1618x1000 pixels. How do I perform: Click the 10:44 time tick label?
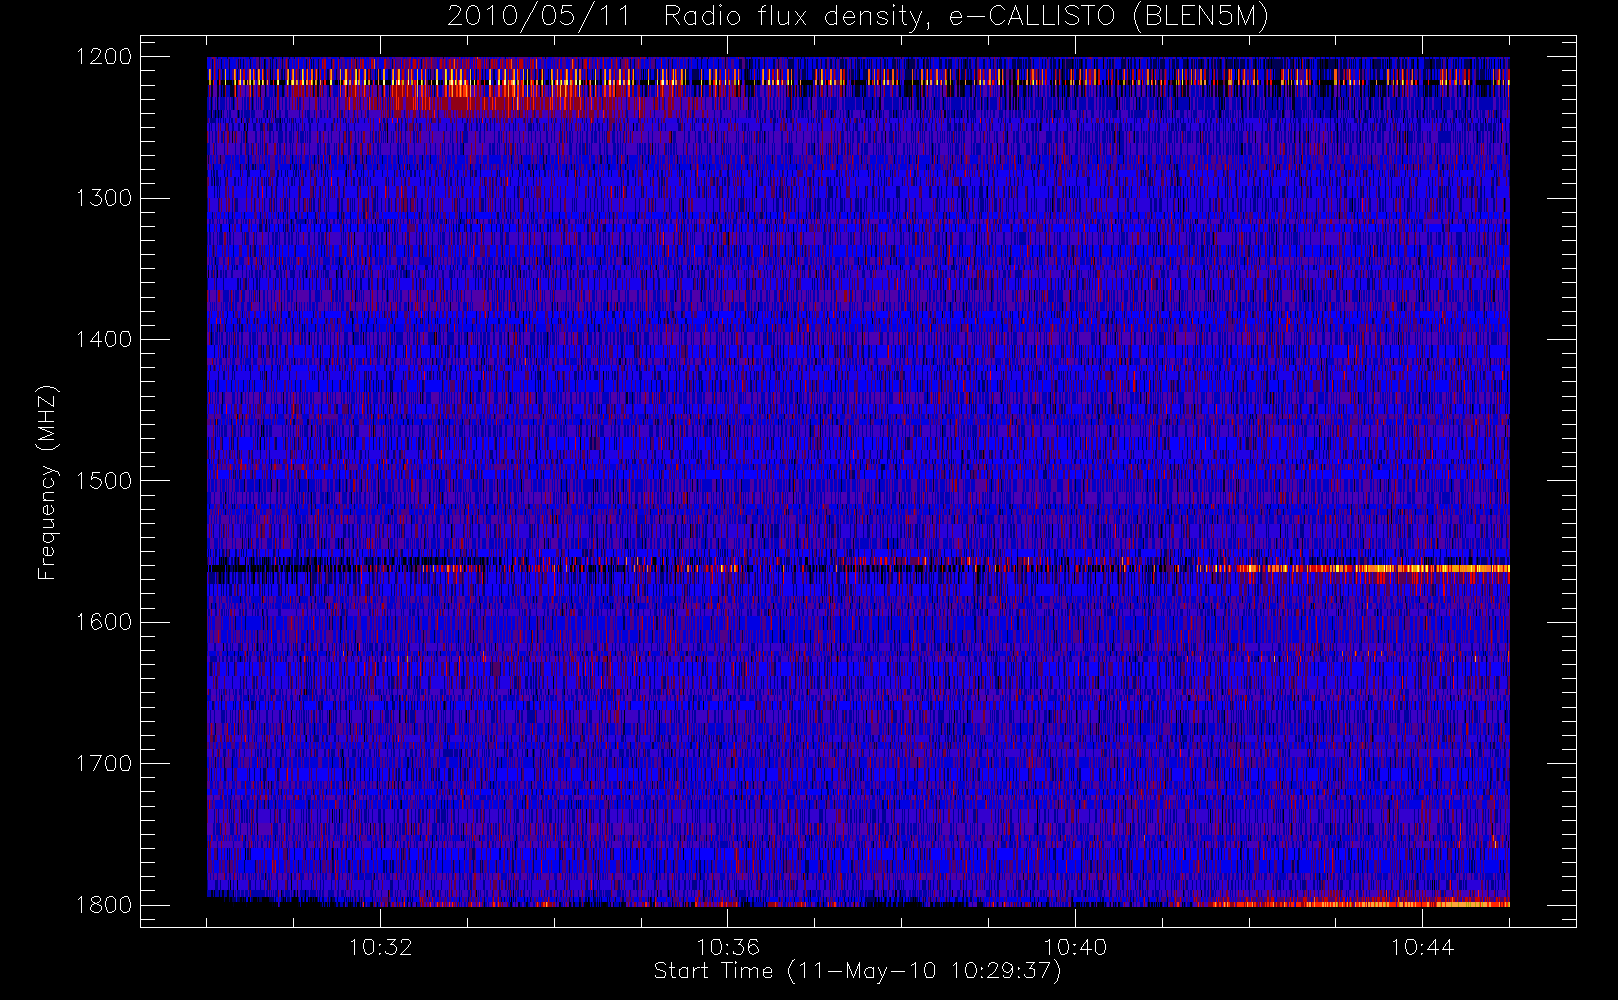(1422, 946)
